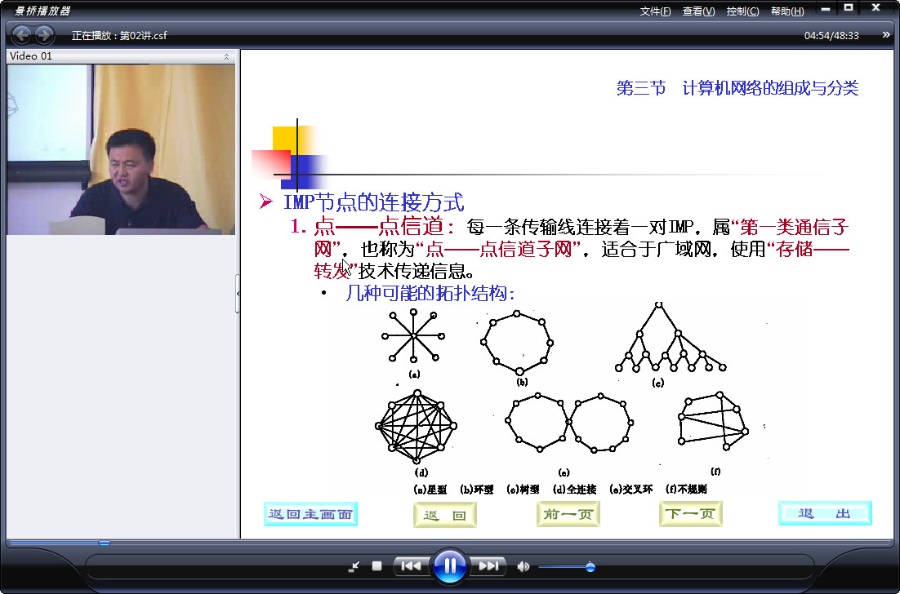Minimize the 景桥播放器 window

[x=825, y=9]
